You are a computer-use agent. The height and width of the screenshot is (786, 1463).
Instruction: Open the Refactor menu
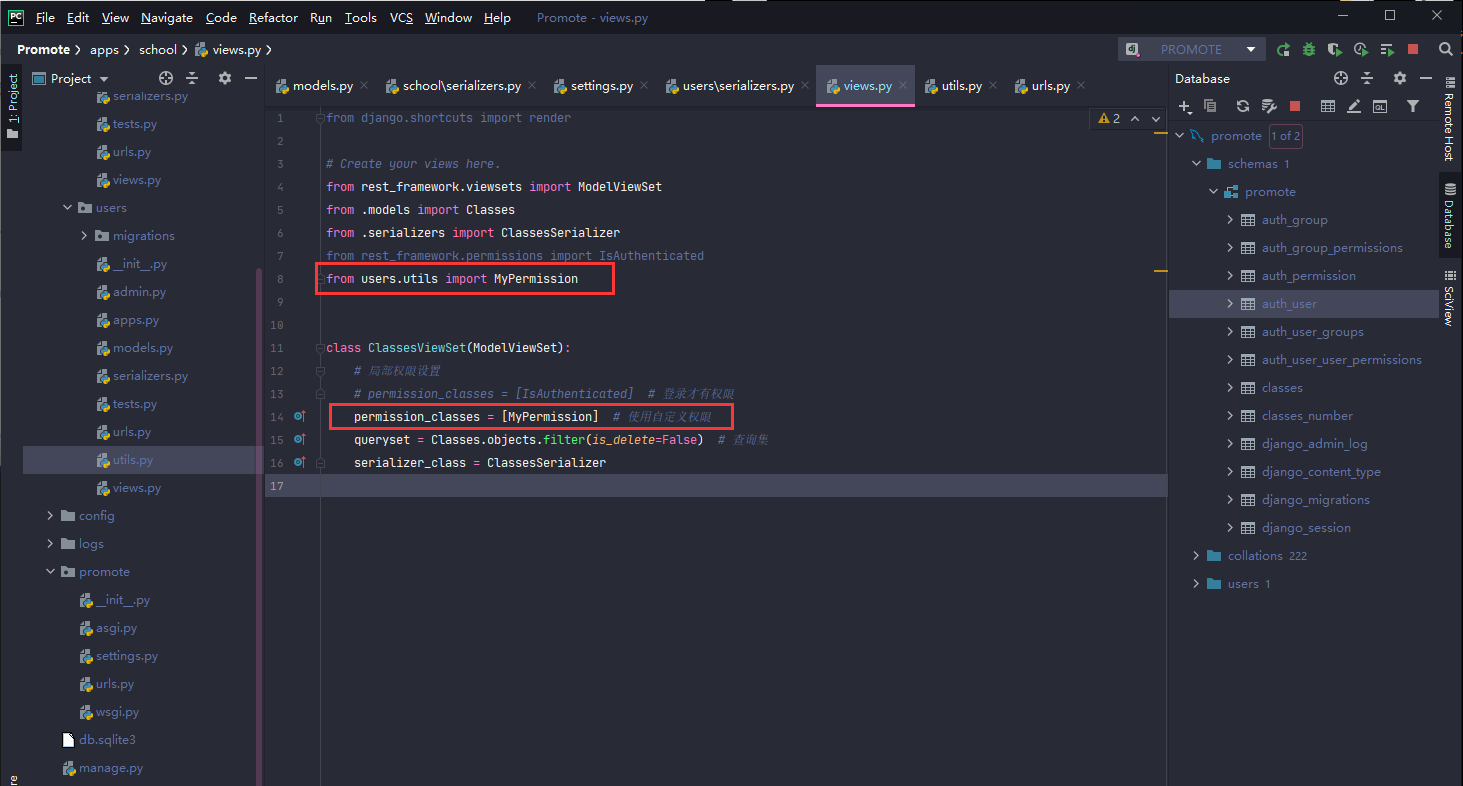pyautogui.click(x=274, y=17)
